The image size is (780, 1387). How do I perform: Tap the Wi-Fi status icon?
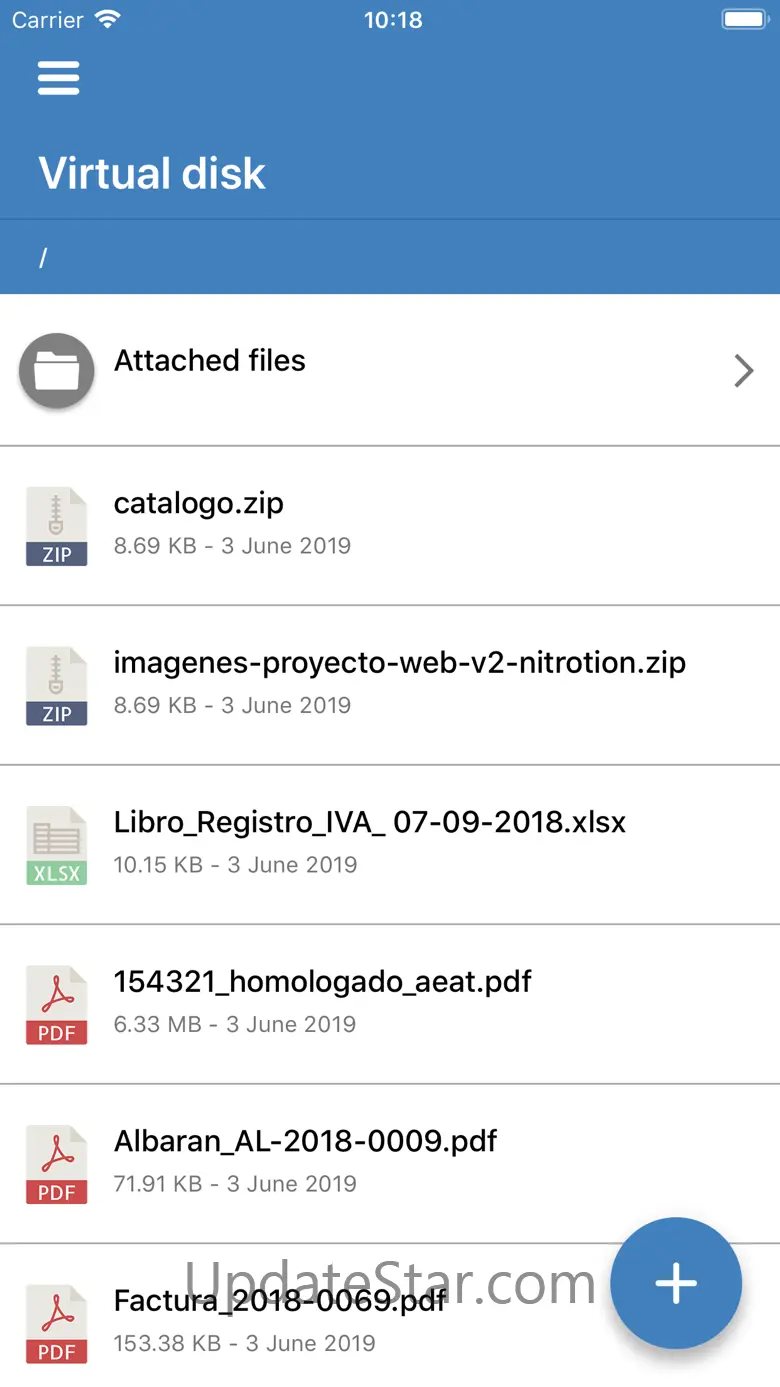pyautogui.click(x=106, y=20)
